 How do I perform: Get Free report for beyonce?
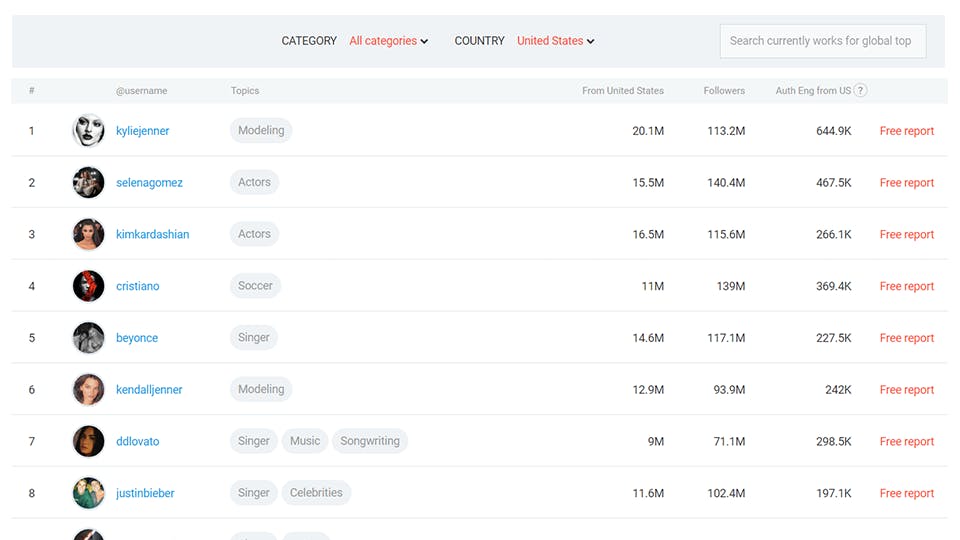[x=907, y=338]
